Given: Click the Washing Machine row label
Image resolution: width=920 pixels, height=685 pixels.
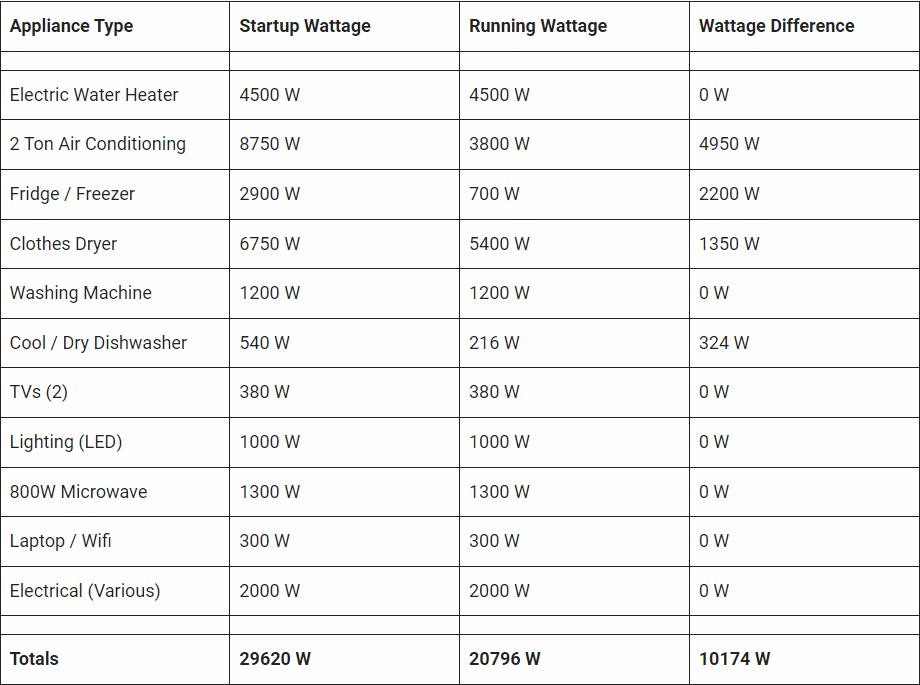Looking at the screenshot, I should coord(81,293).
